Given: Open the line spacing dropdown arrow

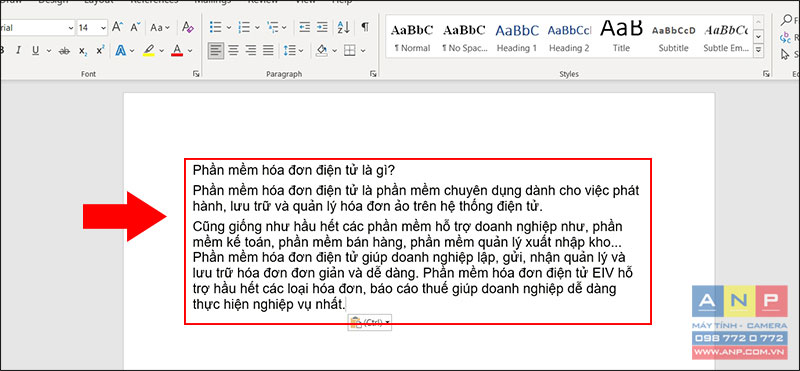Looking at the screenshot, I should click(301, 51).
